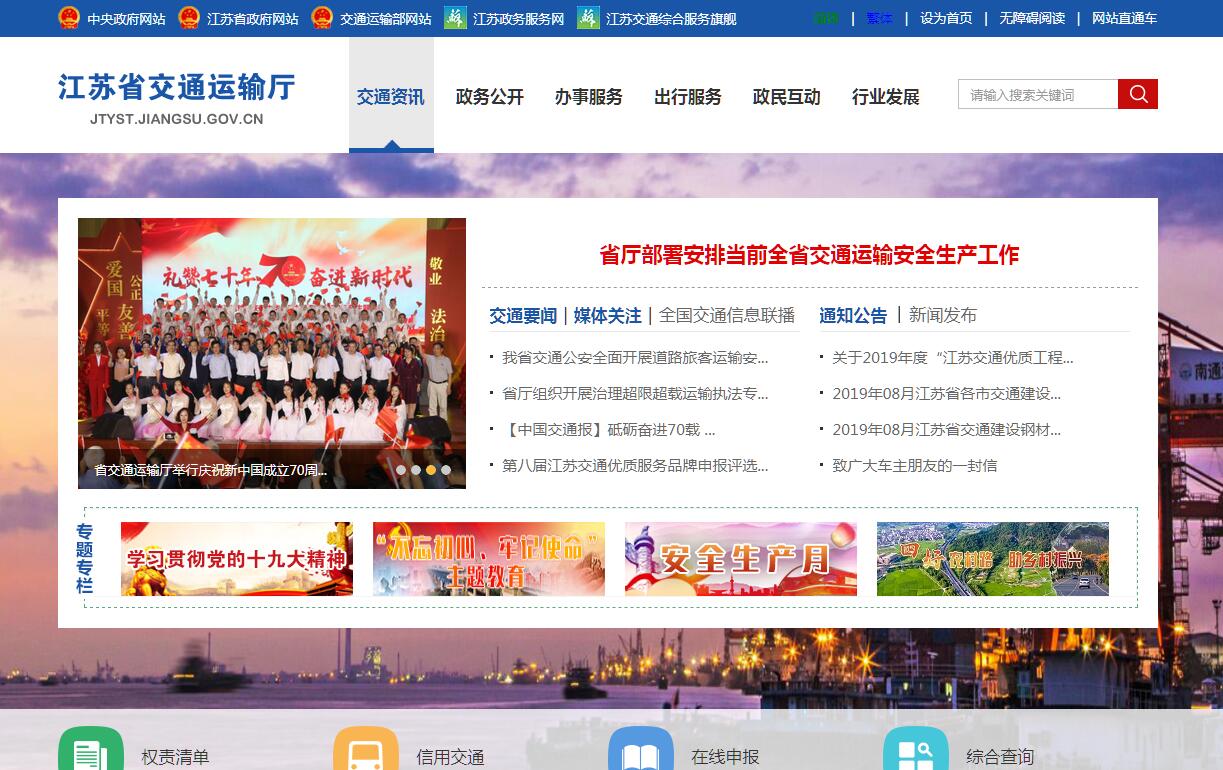
Task: Switch to the 新闻发布 tab
Action: click(x=942, y=316)
